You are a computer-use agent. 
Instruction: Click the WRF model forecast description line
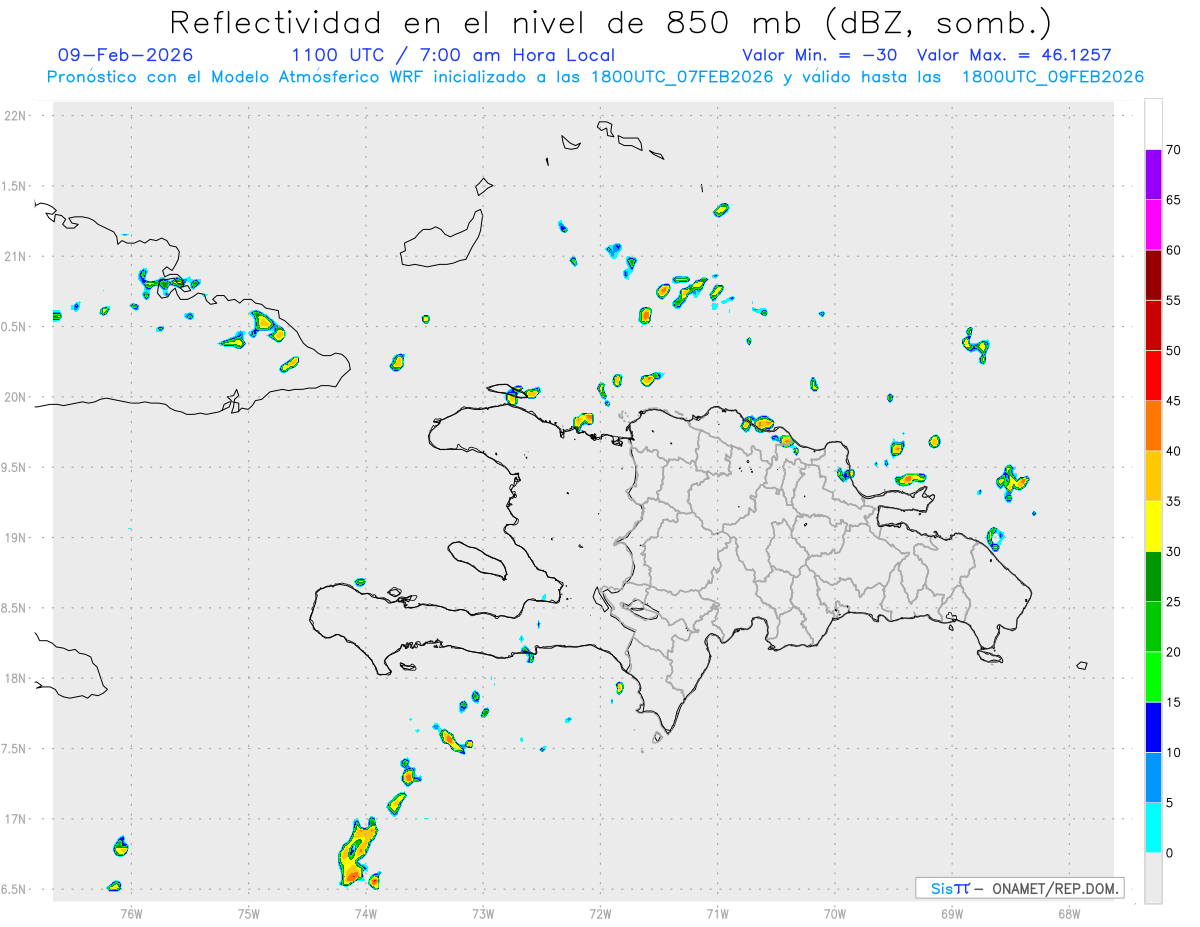point(596,77)
